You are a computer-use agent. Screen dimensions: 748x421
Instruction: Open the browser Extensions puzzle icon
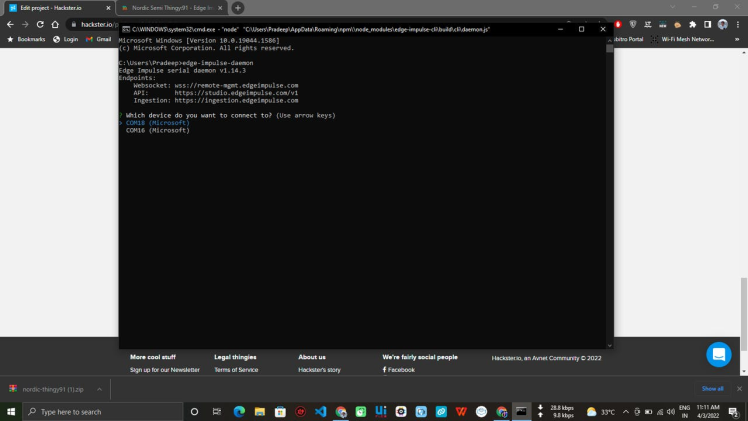[692, 24]
